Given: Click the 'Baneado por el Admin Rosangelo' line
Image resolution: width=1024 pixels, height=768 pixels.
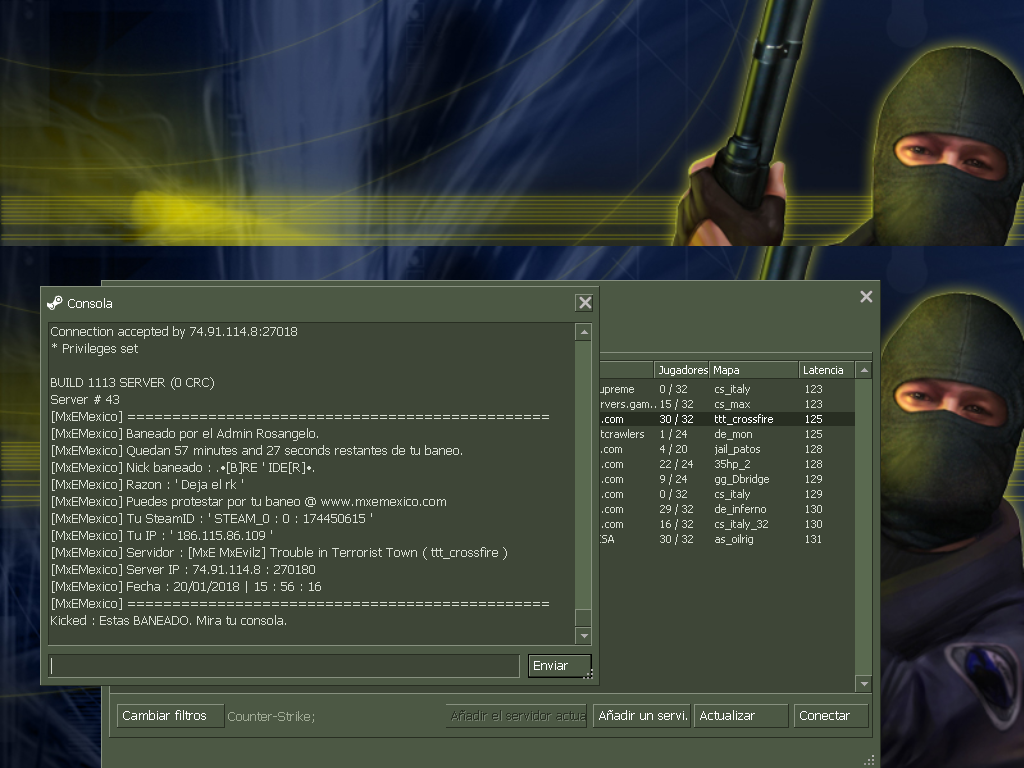Looking at the screenshot, I should [185, 434].
